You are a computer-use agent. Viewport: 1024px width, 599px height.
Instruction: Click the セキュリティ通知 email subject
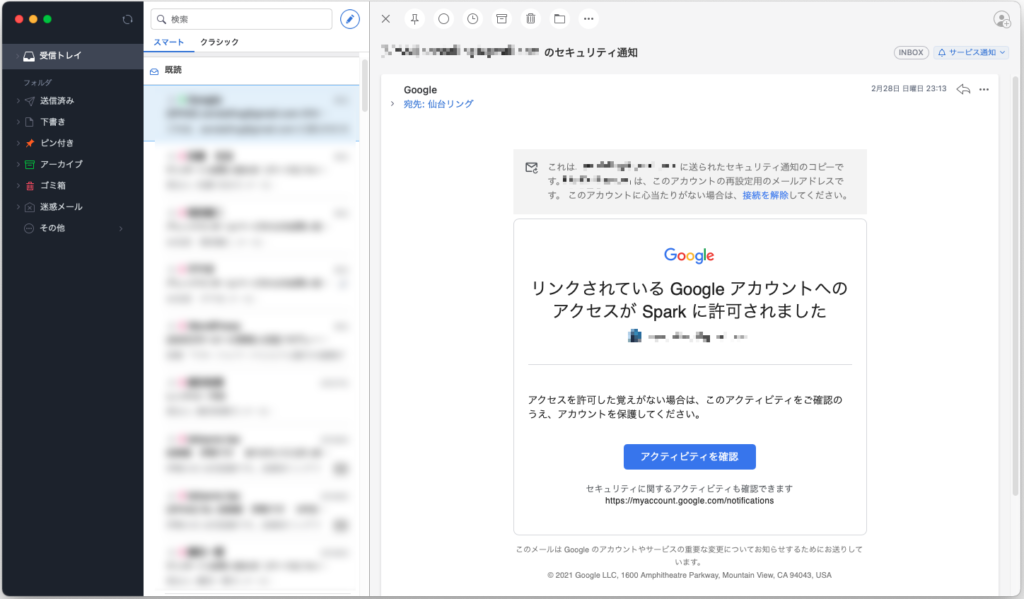pos(509,52)
